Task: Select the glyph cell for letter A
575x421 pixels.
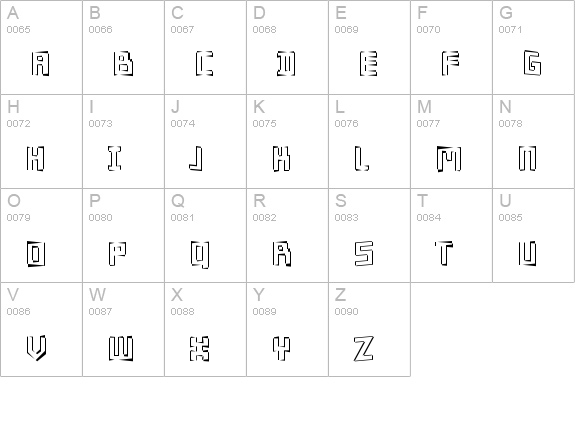Action: pos(41,47)
